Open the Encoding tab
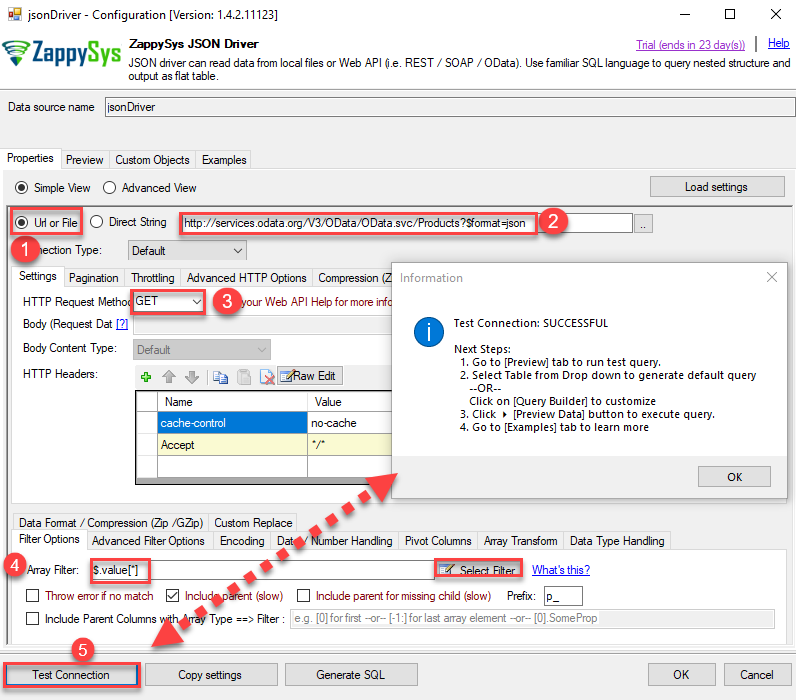Screen dimensions: 796x700 pyautogui.click(x=242, y=541)
